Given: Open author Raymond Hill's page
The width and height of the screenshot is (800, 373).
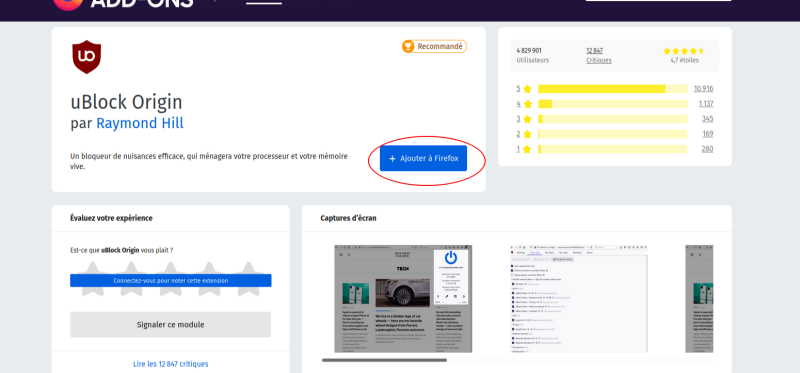Looking at the screenshot, I should point(140,123).
